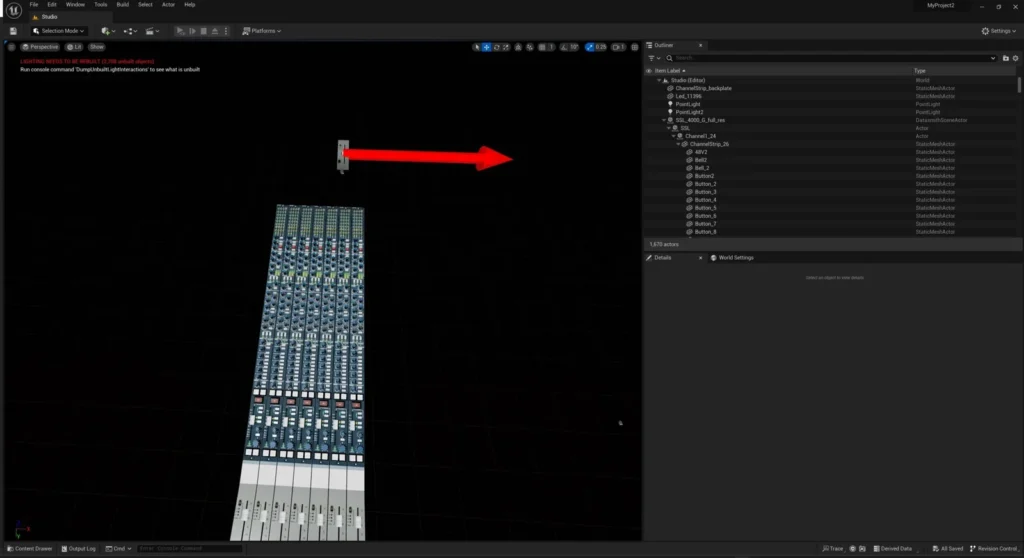The height and width of the screenshot is (558, 1024).
Task: Open the Build menu
Action: [122, 4]
